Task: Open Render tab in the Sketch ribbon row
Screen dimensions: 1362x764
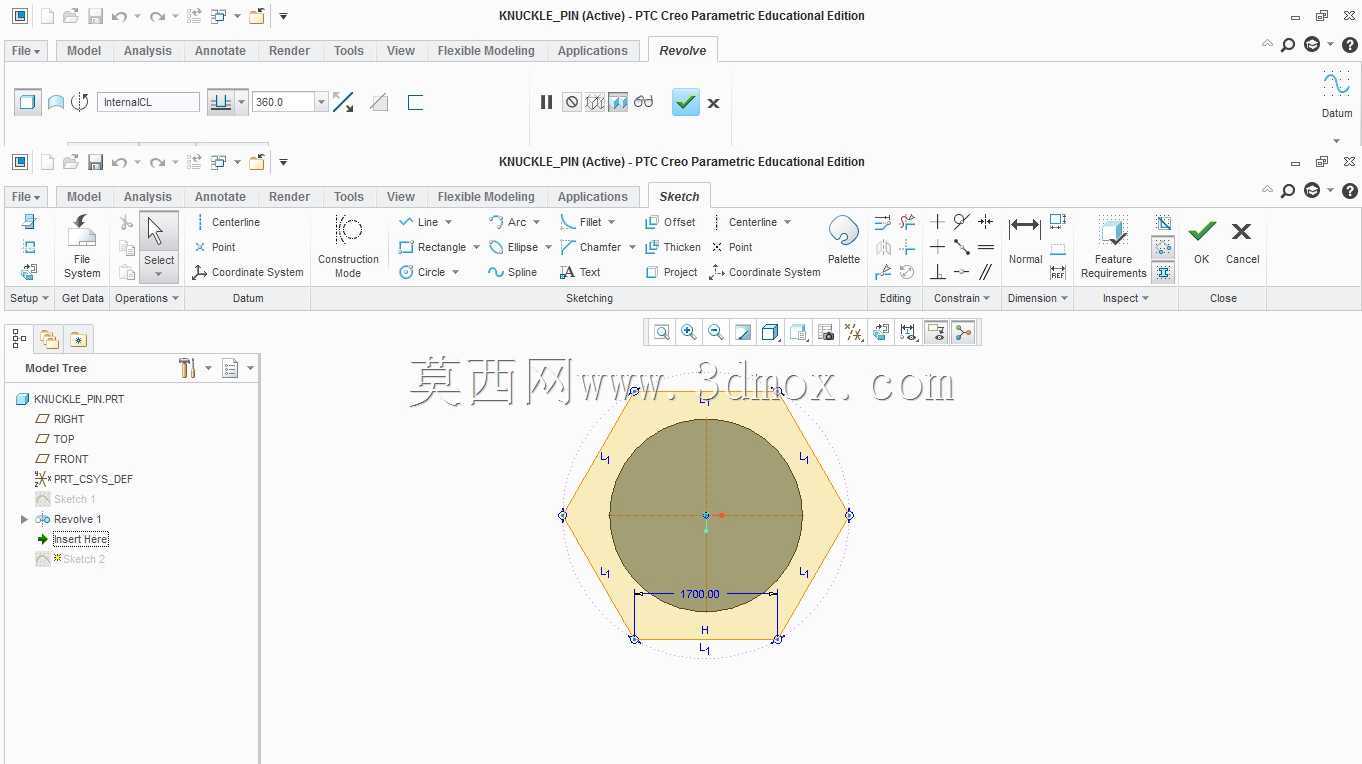Action: pos(289,197)
